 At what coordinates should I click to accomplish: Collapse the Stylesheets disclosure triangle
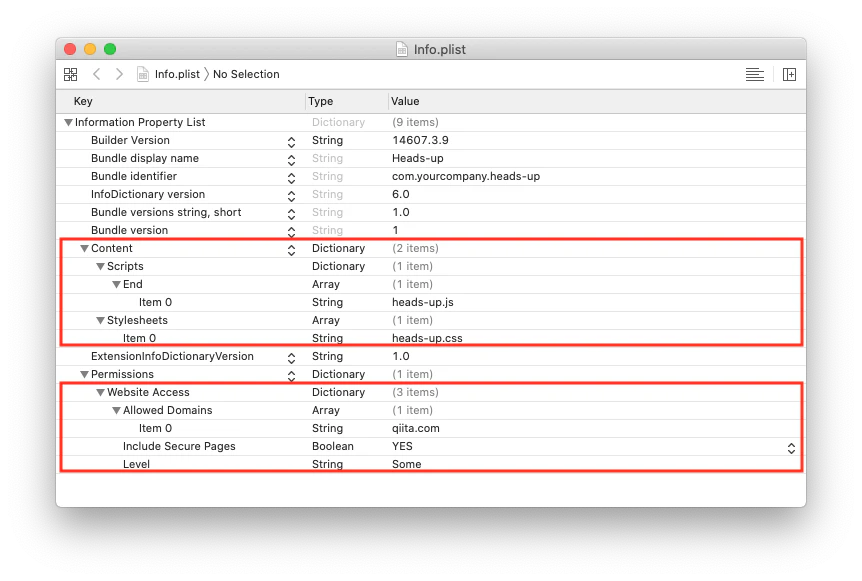point(100,320)
